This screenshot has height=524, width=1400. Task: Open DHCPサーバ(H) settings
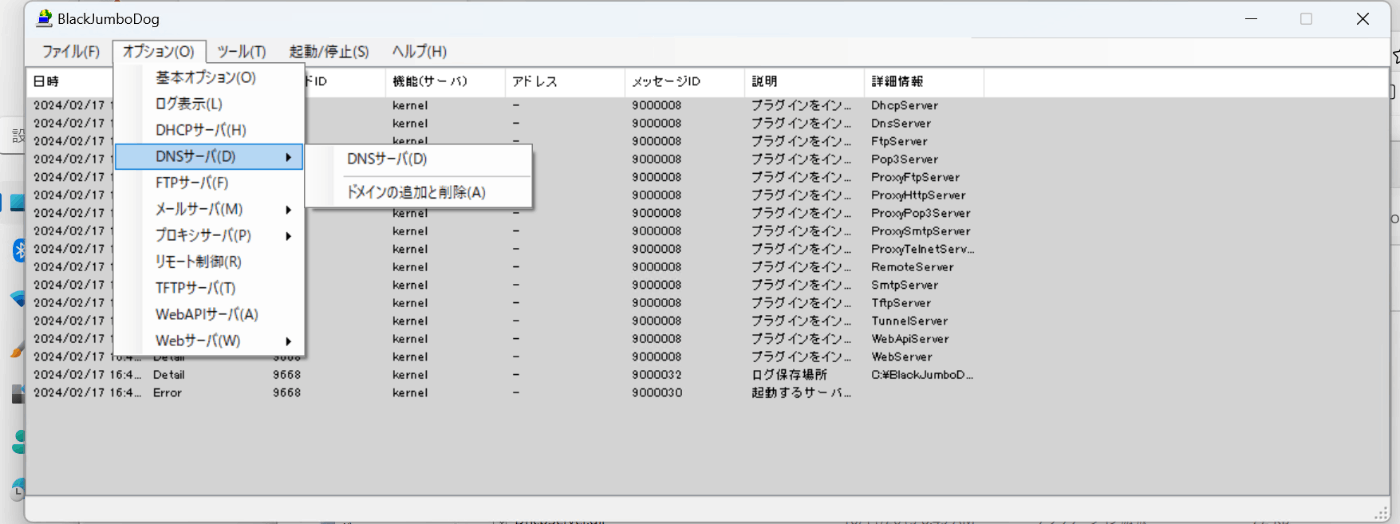point(209,130)
